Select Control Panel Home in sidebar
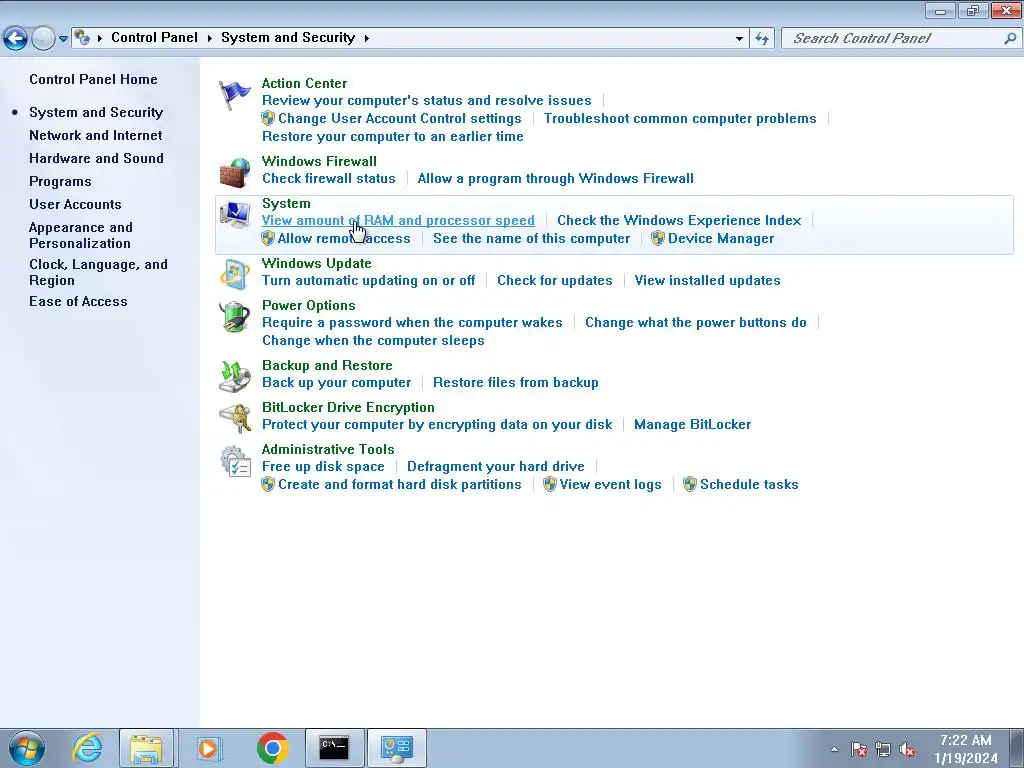 [93, 79]
